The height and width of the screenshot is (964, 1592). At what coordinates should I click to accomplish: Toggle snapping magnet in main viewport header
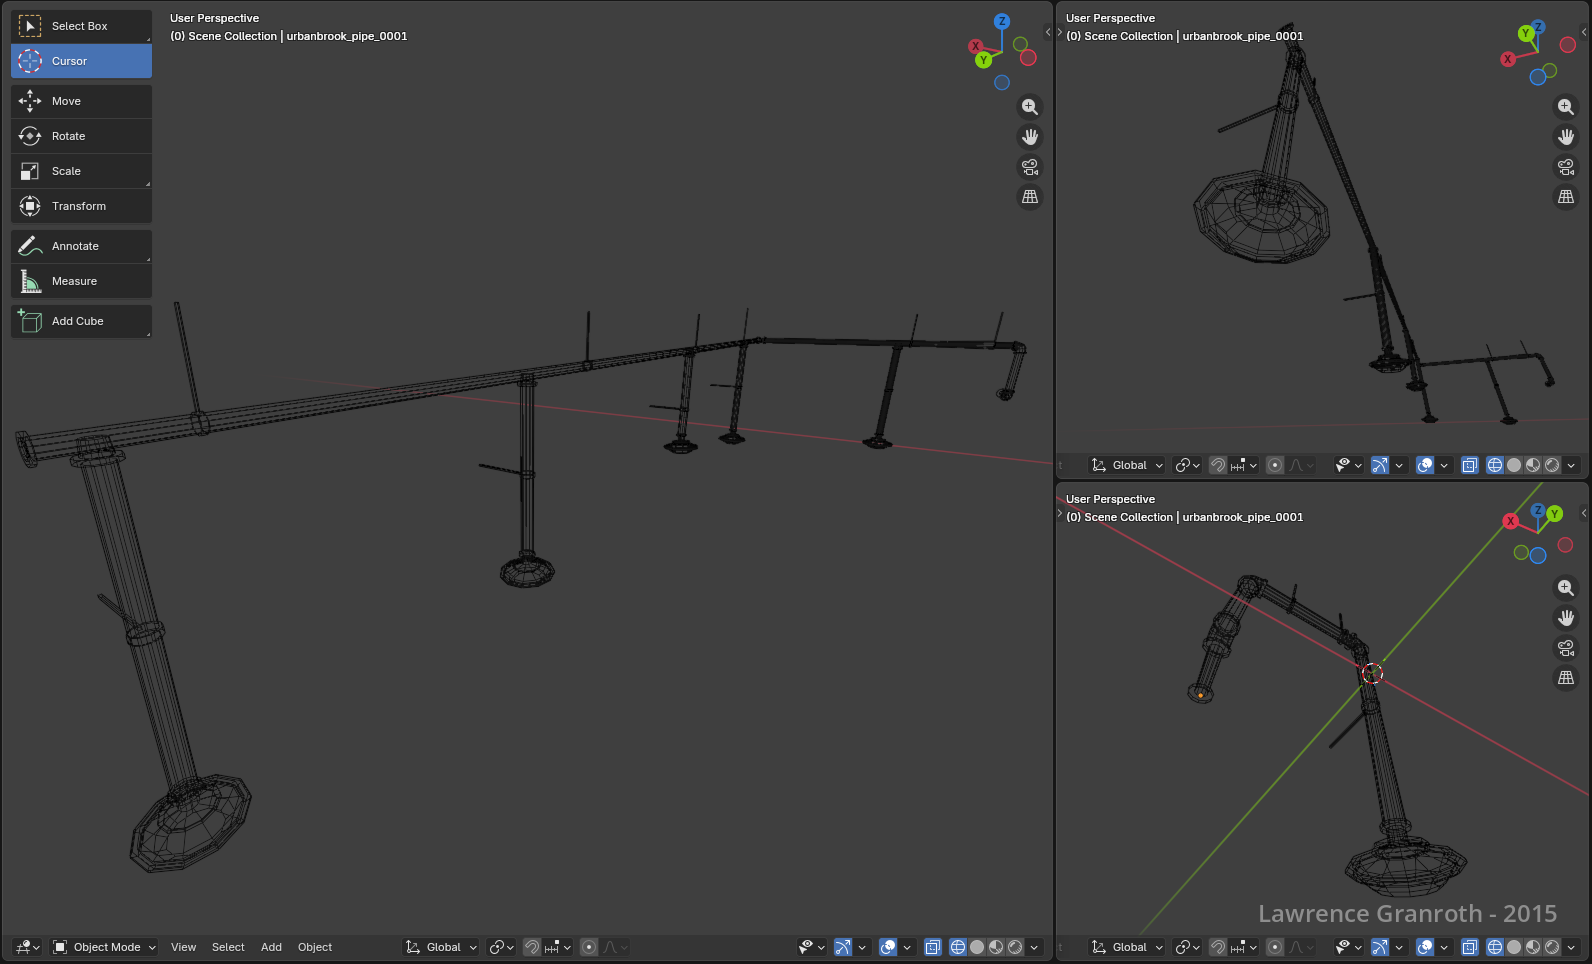(x=532, y=947)
